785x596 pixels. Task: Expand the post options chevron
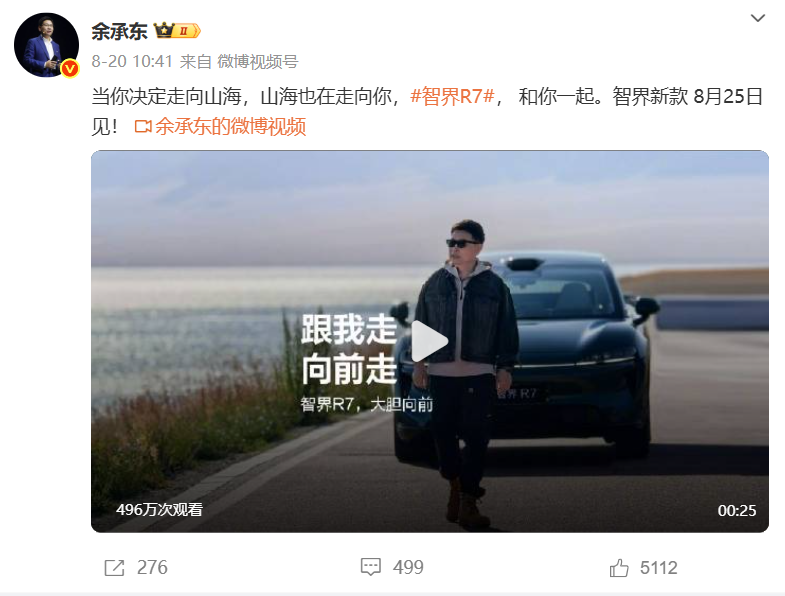tap(758, 19)
